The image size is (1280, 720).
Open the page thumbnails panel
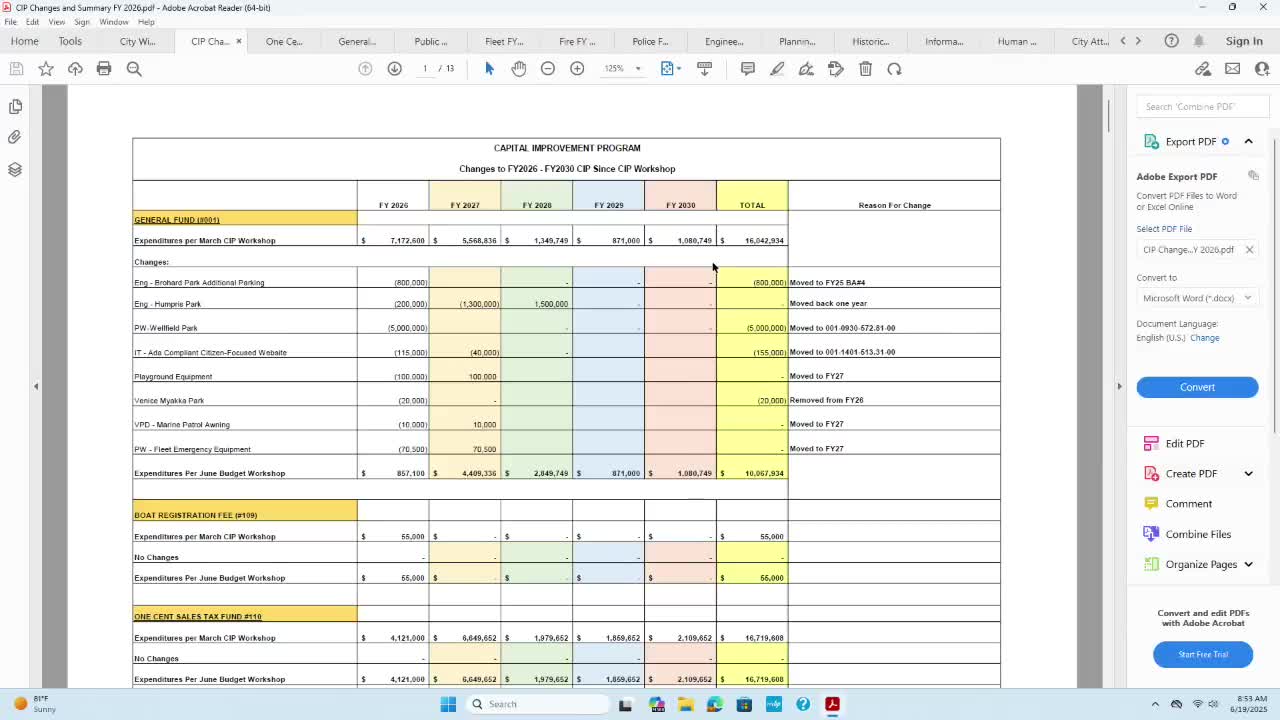point(15,106)
